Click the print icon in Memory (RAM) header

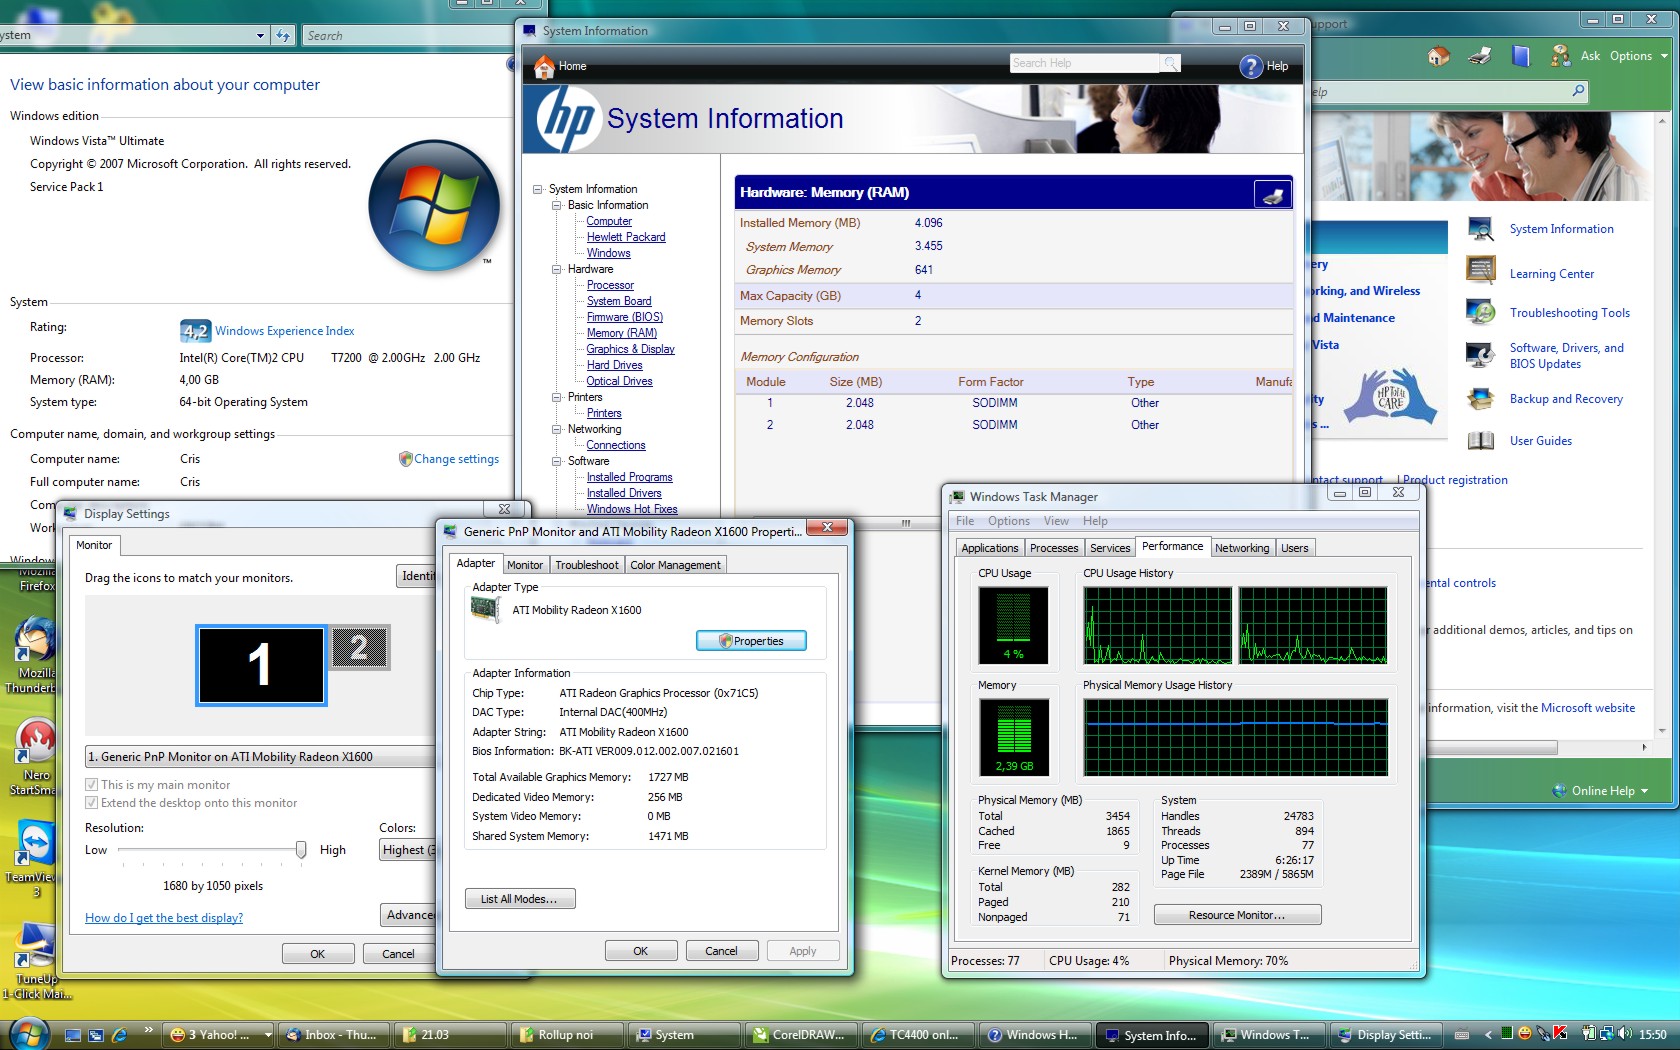[x=1273, y=193]
